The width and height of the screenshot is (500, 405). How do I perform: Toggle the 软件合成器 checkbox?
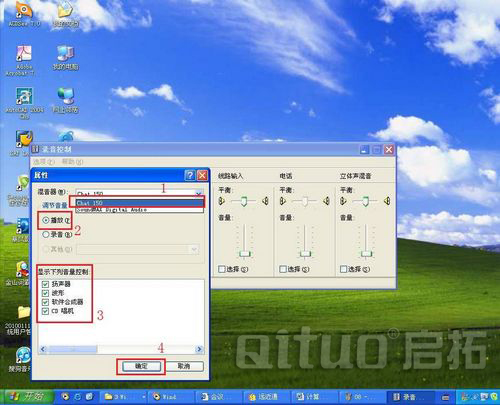45,302
